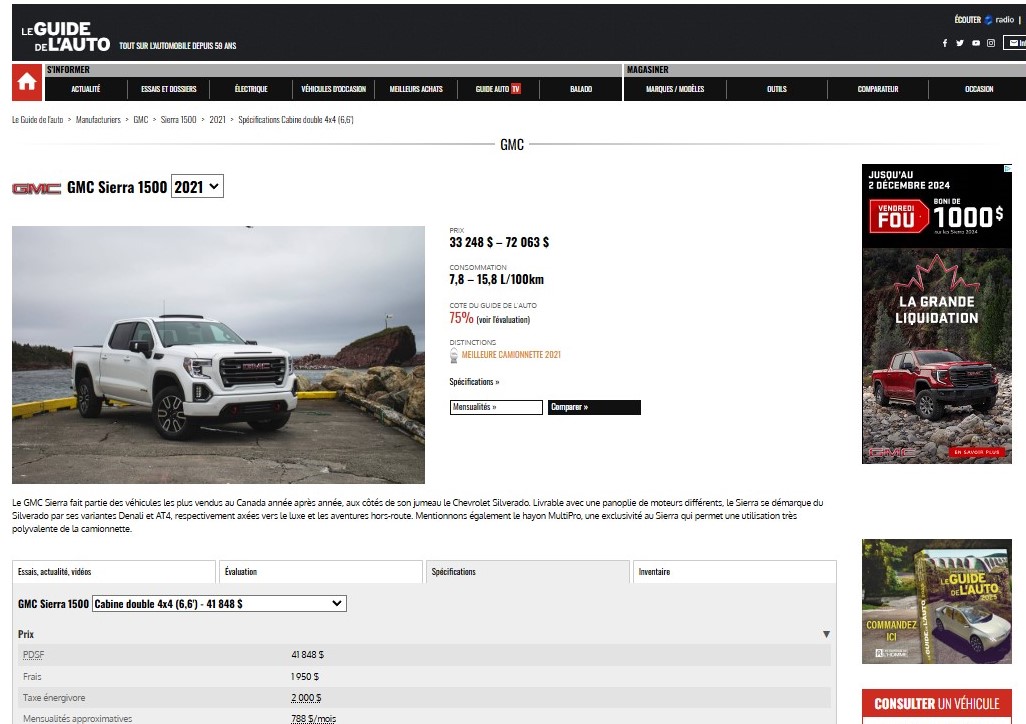The image size is (1026, 724).
Task: Open the YouTube social icon
Action: tap(976, 43)
